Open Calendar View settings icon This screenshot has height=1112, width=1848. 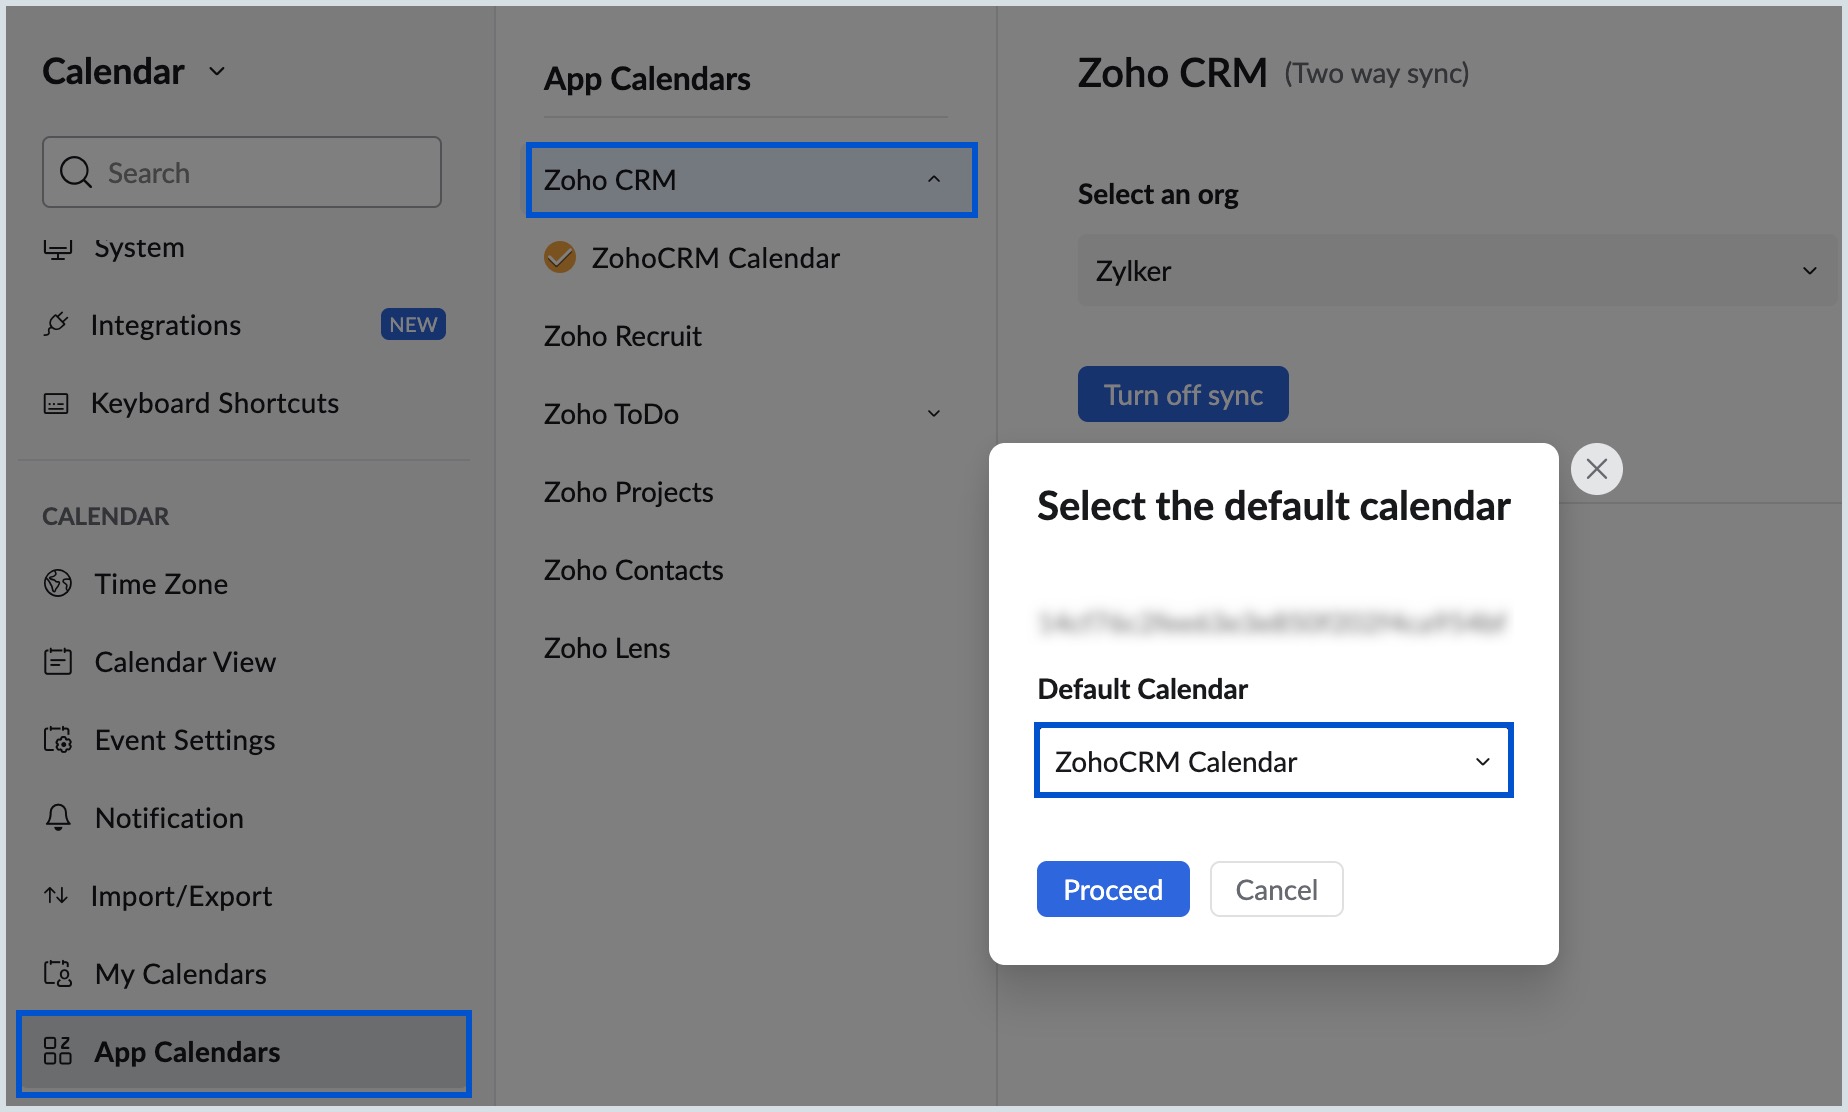pos(57,661)
